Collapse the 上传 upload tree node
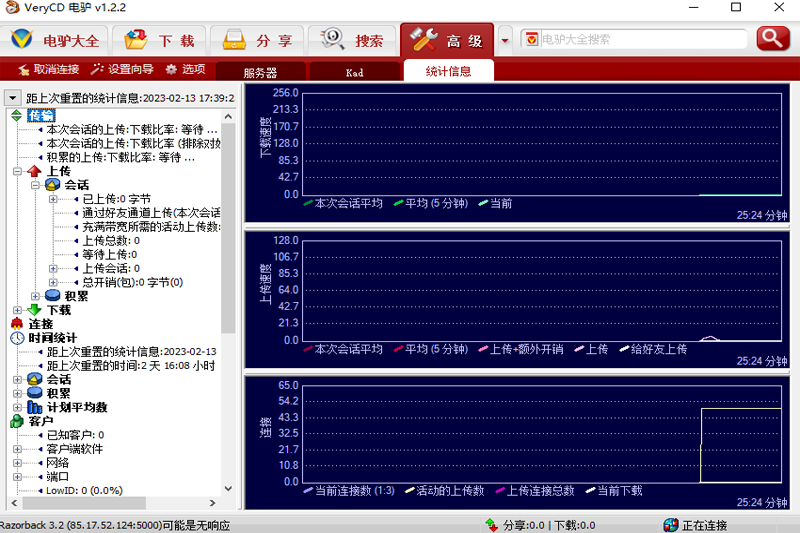This screenshot has height=533, width=800. 18,171
